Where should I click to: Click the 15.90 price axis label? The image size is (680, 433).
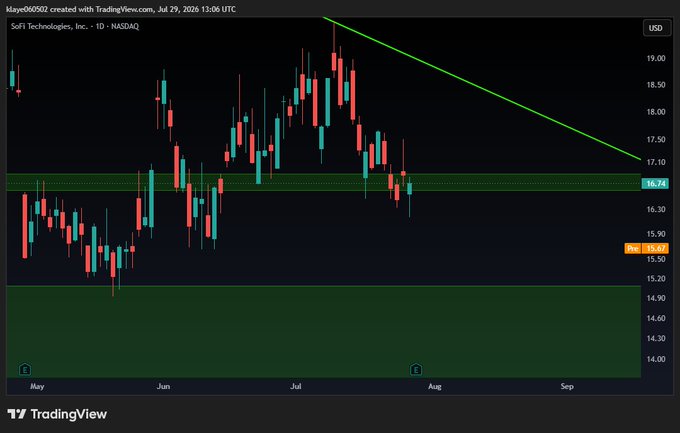pyautogui.click(x=656, y=234)
